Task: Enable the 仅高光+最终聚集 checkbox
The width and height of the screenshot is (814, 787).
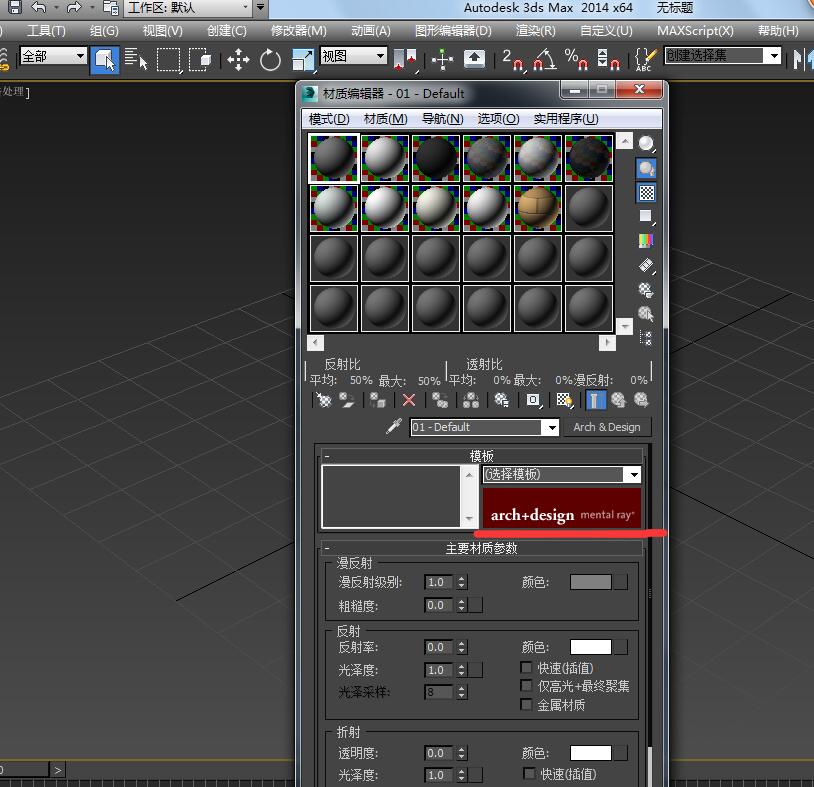Action: [527, 686]
